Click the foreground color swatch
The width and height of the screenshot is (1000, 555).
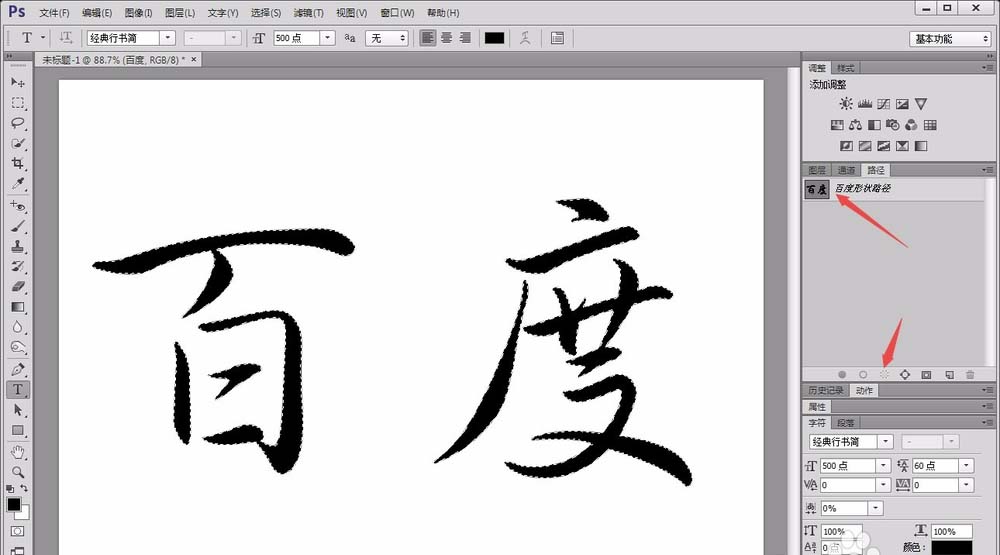point(13,504)
